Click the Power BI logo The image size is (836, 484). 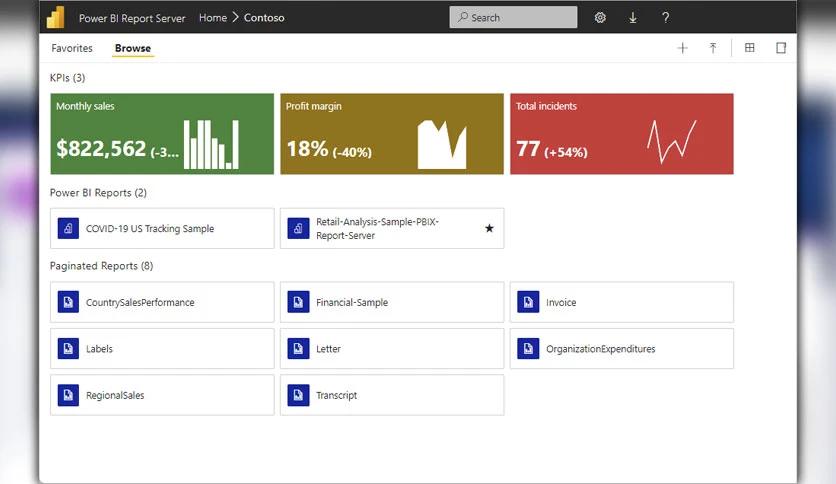pyautogui.click(x=56, y=17)
